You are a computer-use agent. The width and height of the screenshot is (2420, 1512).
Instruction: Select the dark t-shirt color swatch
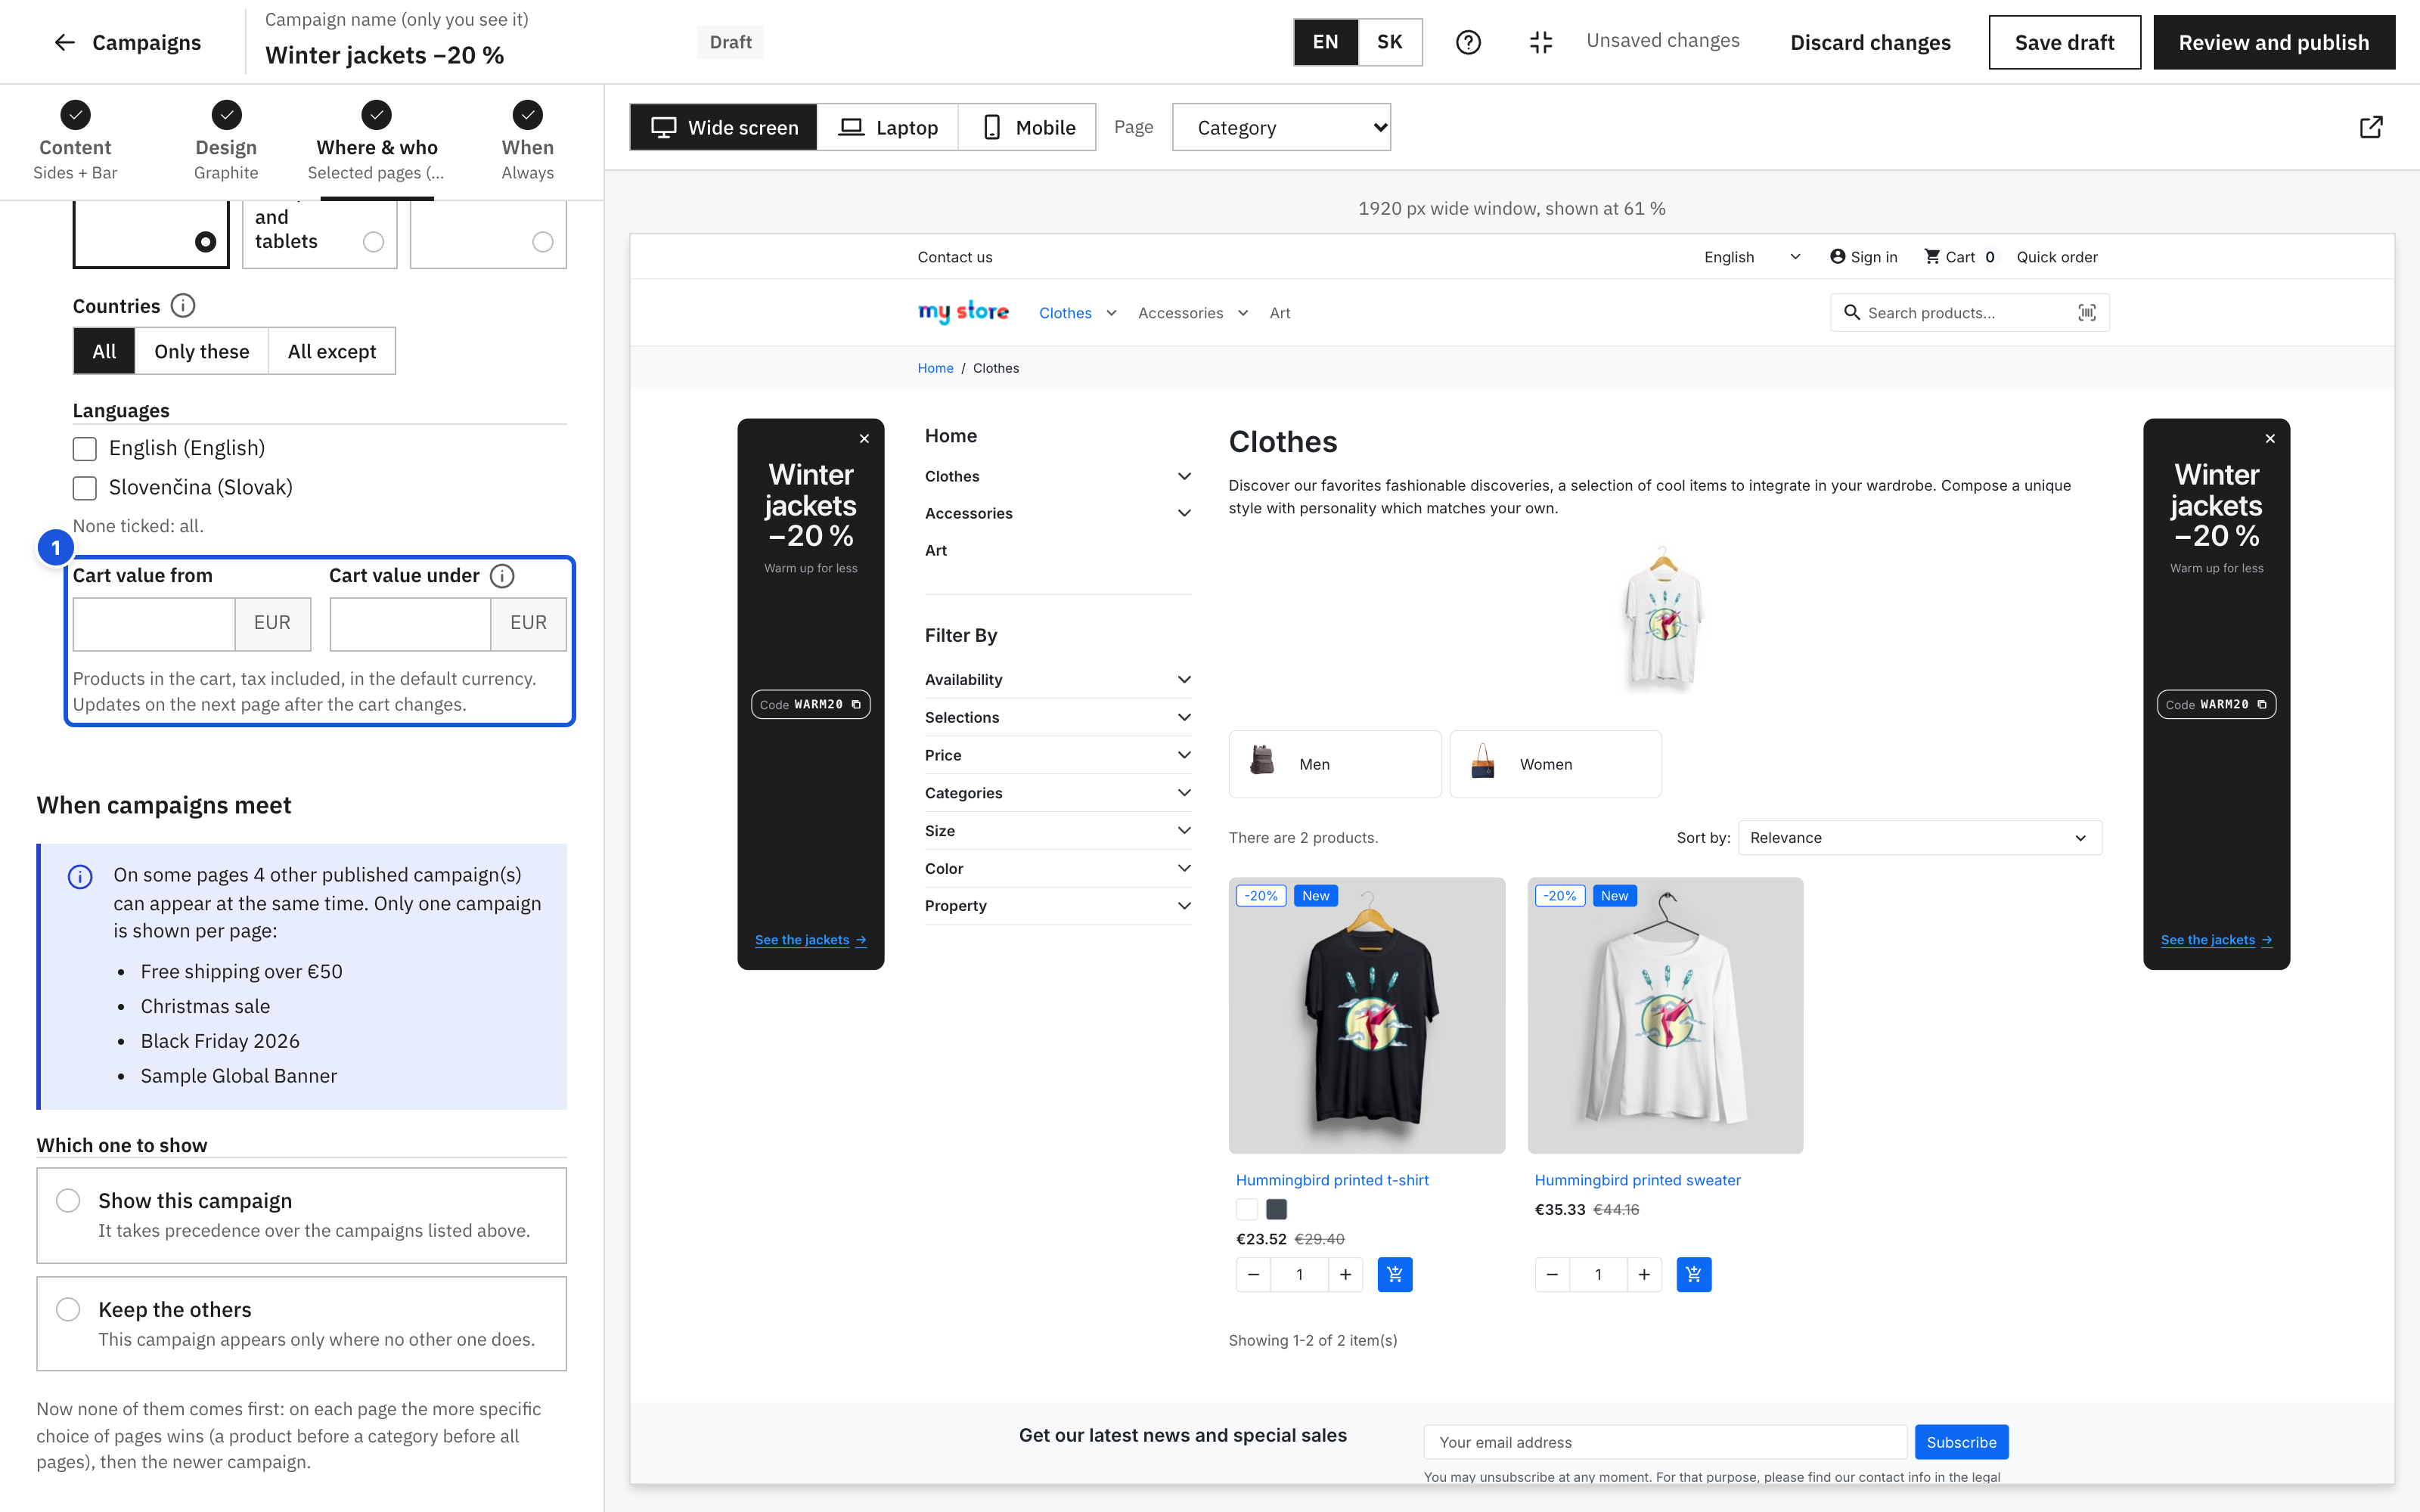point(1277,1209)
